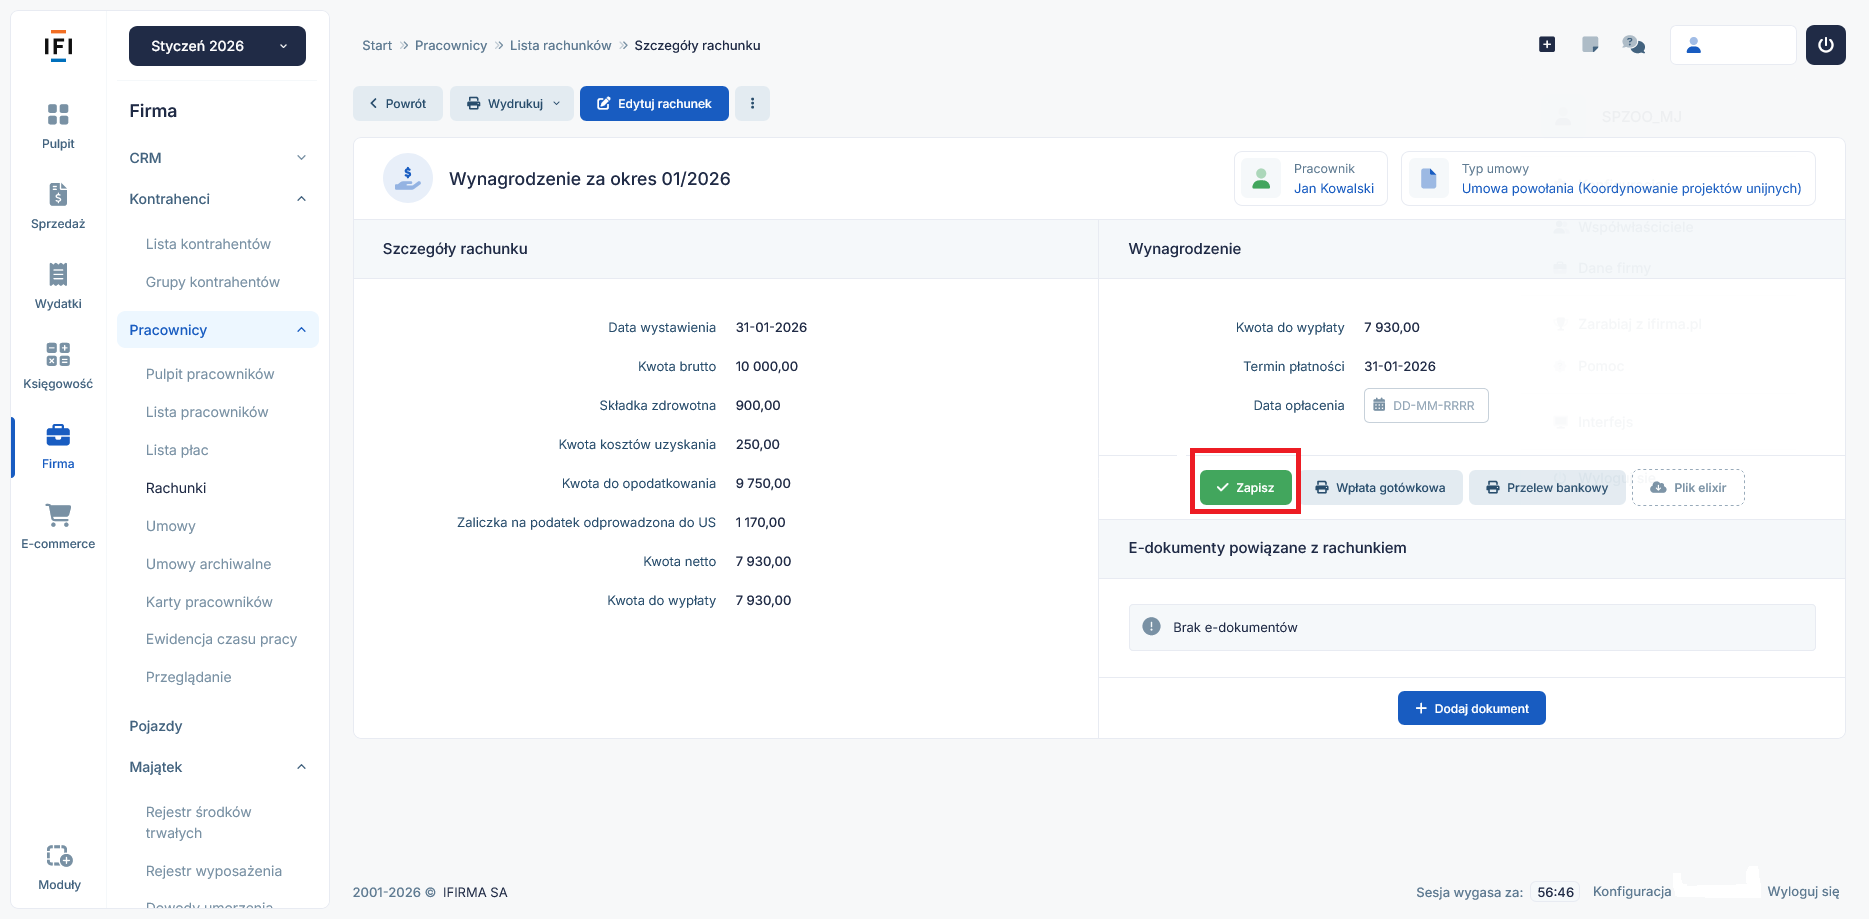1869x919 pixels.
Task: Expand the Wydrukuj print dropdown
Action: coord(512,104)
